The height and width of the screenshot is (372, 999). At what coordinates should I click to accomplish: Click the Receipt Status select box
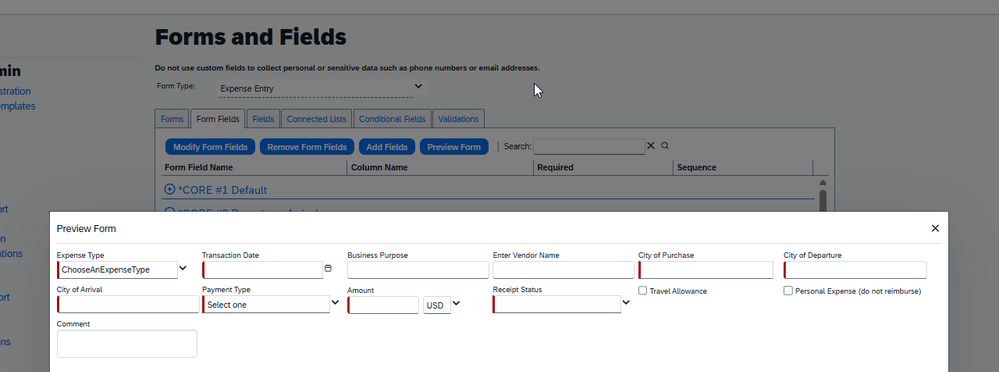(556, 304)
